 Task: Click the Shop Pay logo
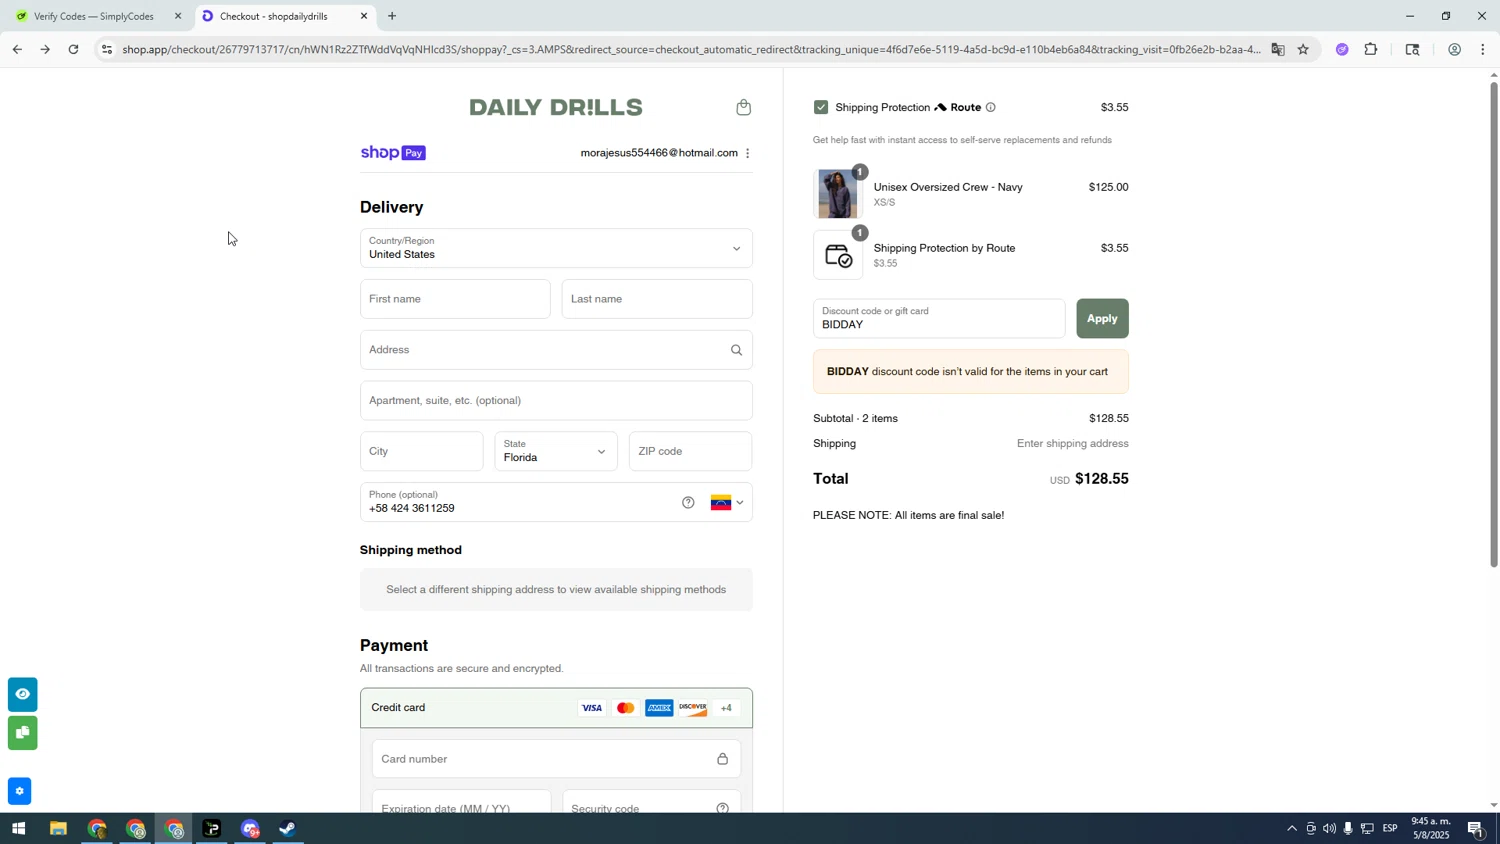click(393, 153)
